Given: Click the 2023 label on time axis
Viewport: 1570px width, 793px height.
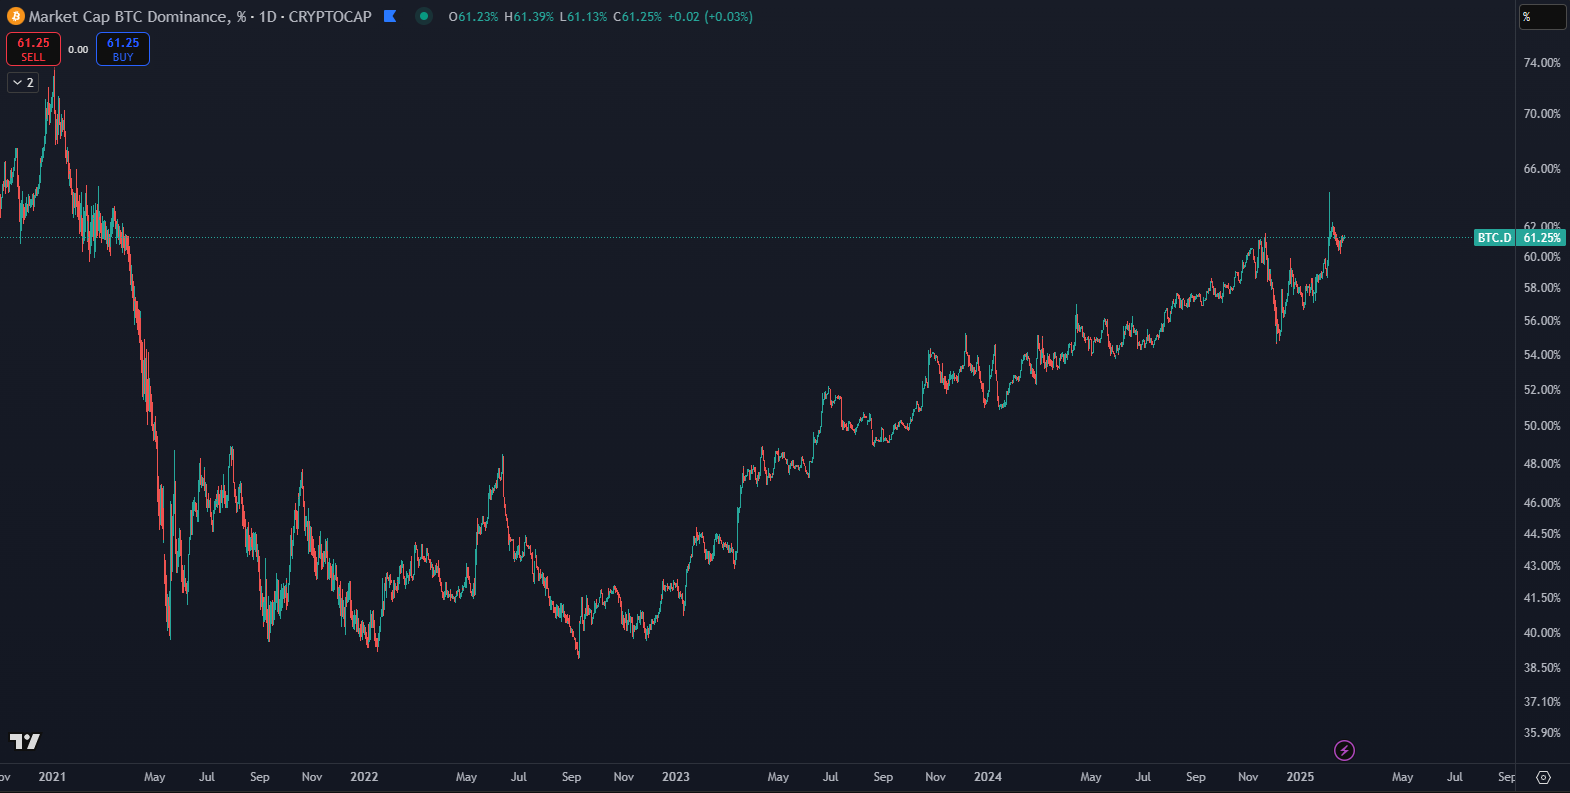Looking at the screenshot, I should [x=676, y=777].
